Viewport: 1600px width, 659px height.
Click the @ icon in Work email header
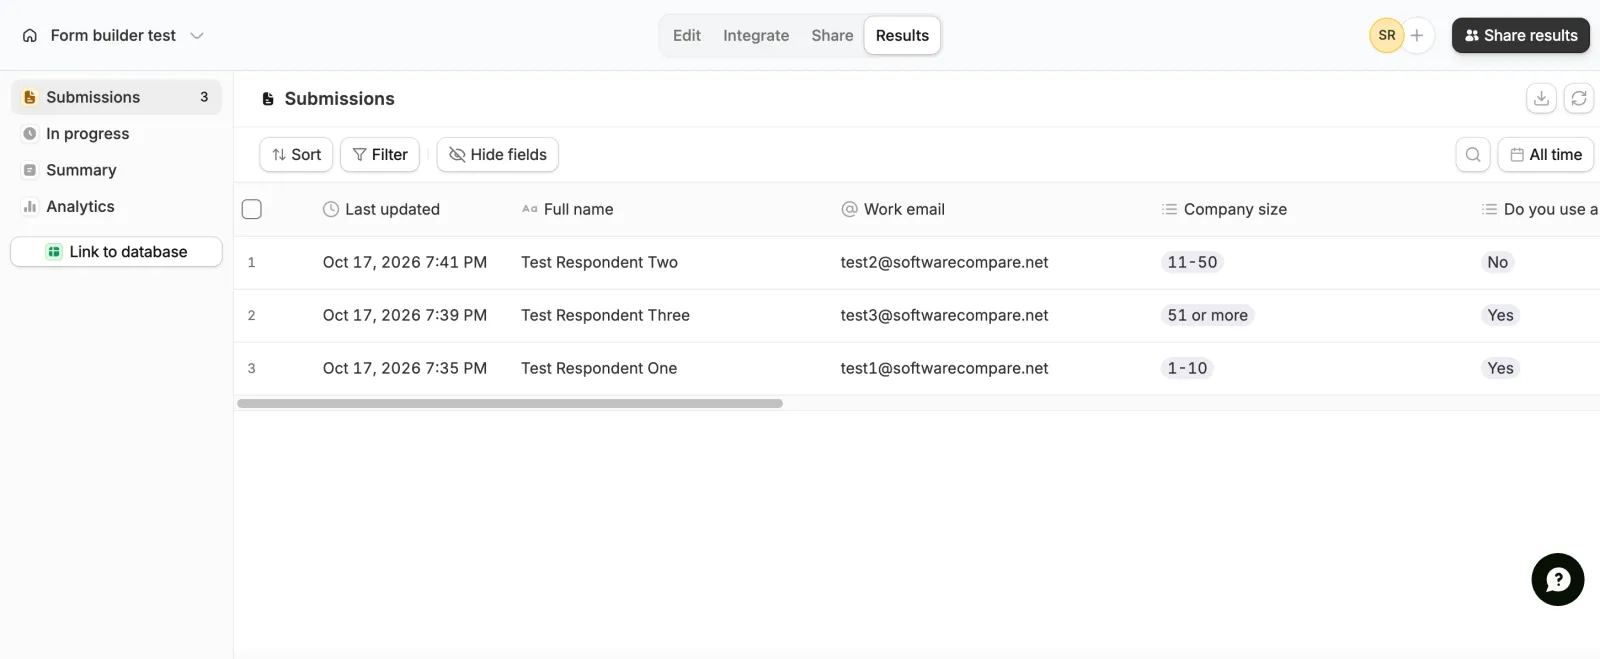[850, 209]
